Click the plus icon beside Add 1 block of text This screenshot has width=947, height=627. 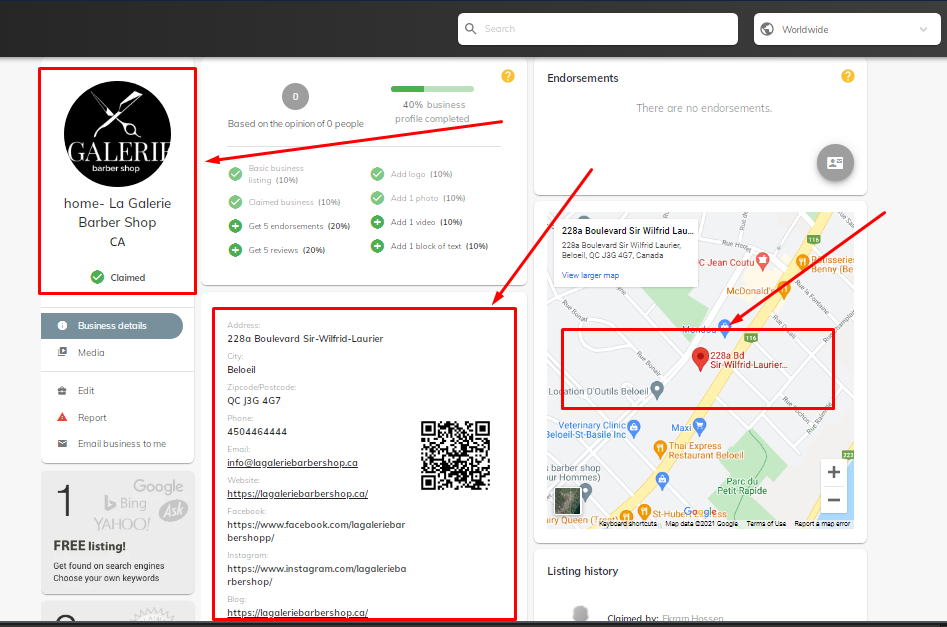click(377, 246)
